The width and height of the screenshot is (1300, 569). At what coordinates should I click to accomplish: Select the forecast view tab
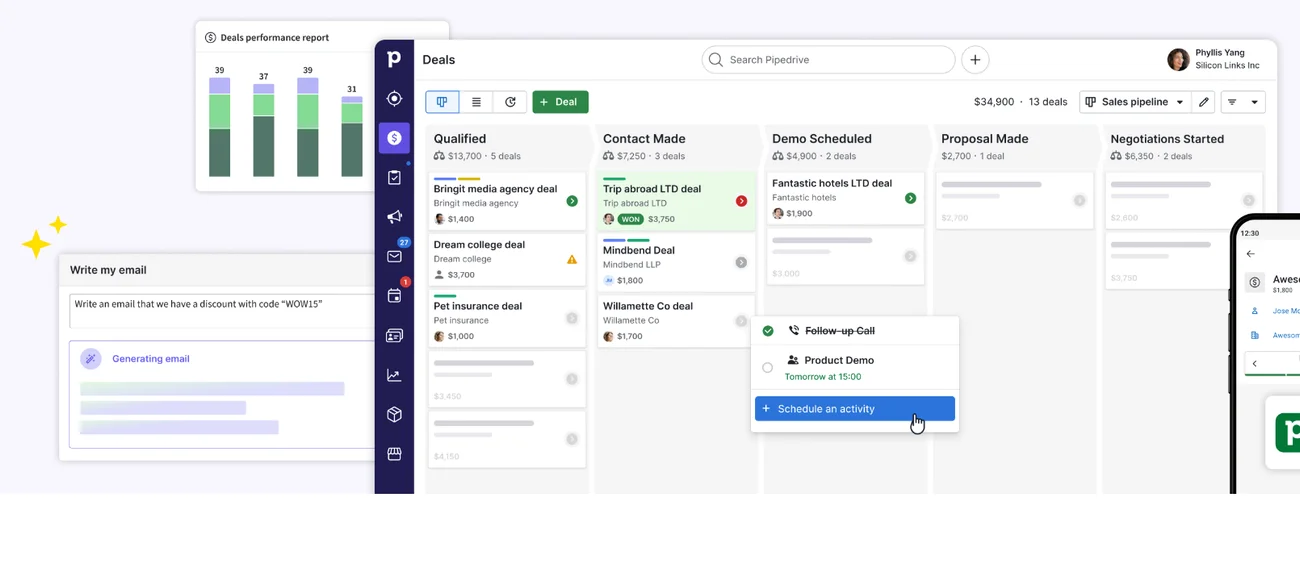pos(510,102)
